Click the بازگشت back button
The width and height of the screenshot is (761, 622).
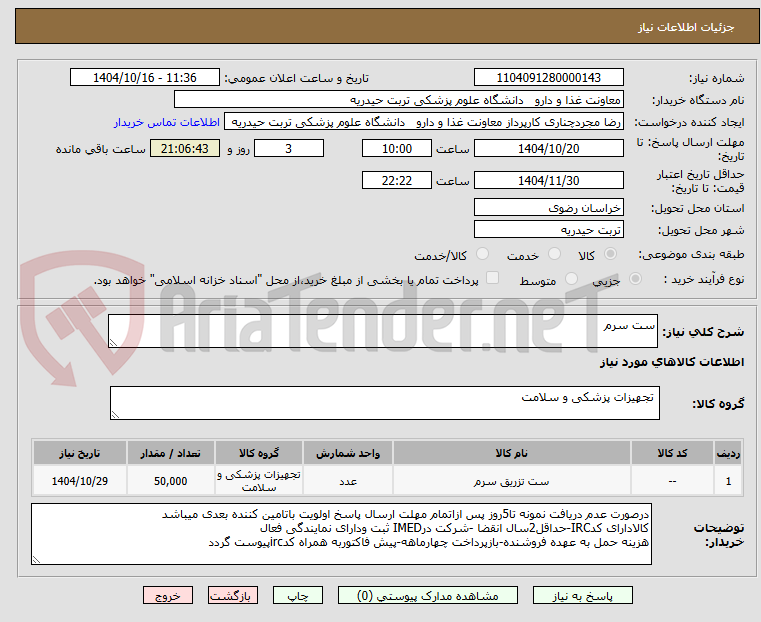pyautogui.click(x=233, y=595)
